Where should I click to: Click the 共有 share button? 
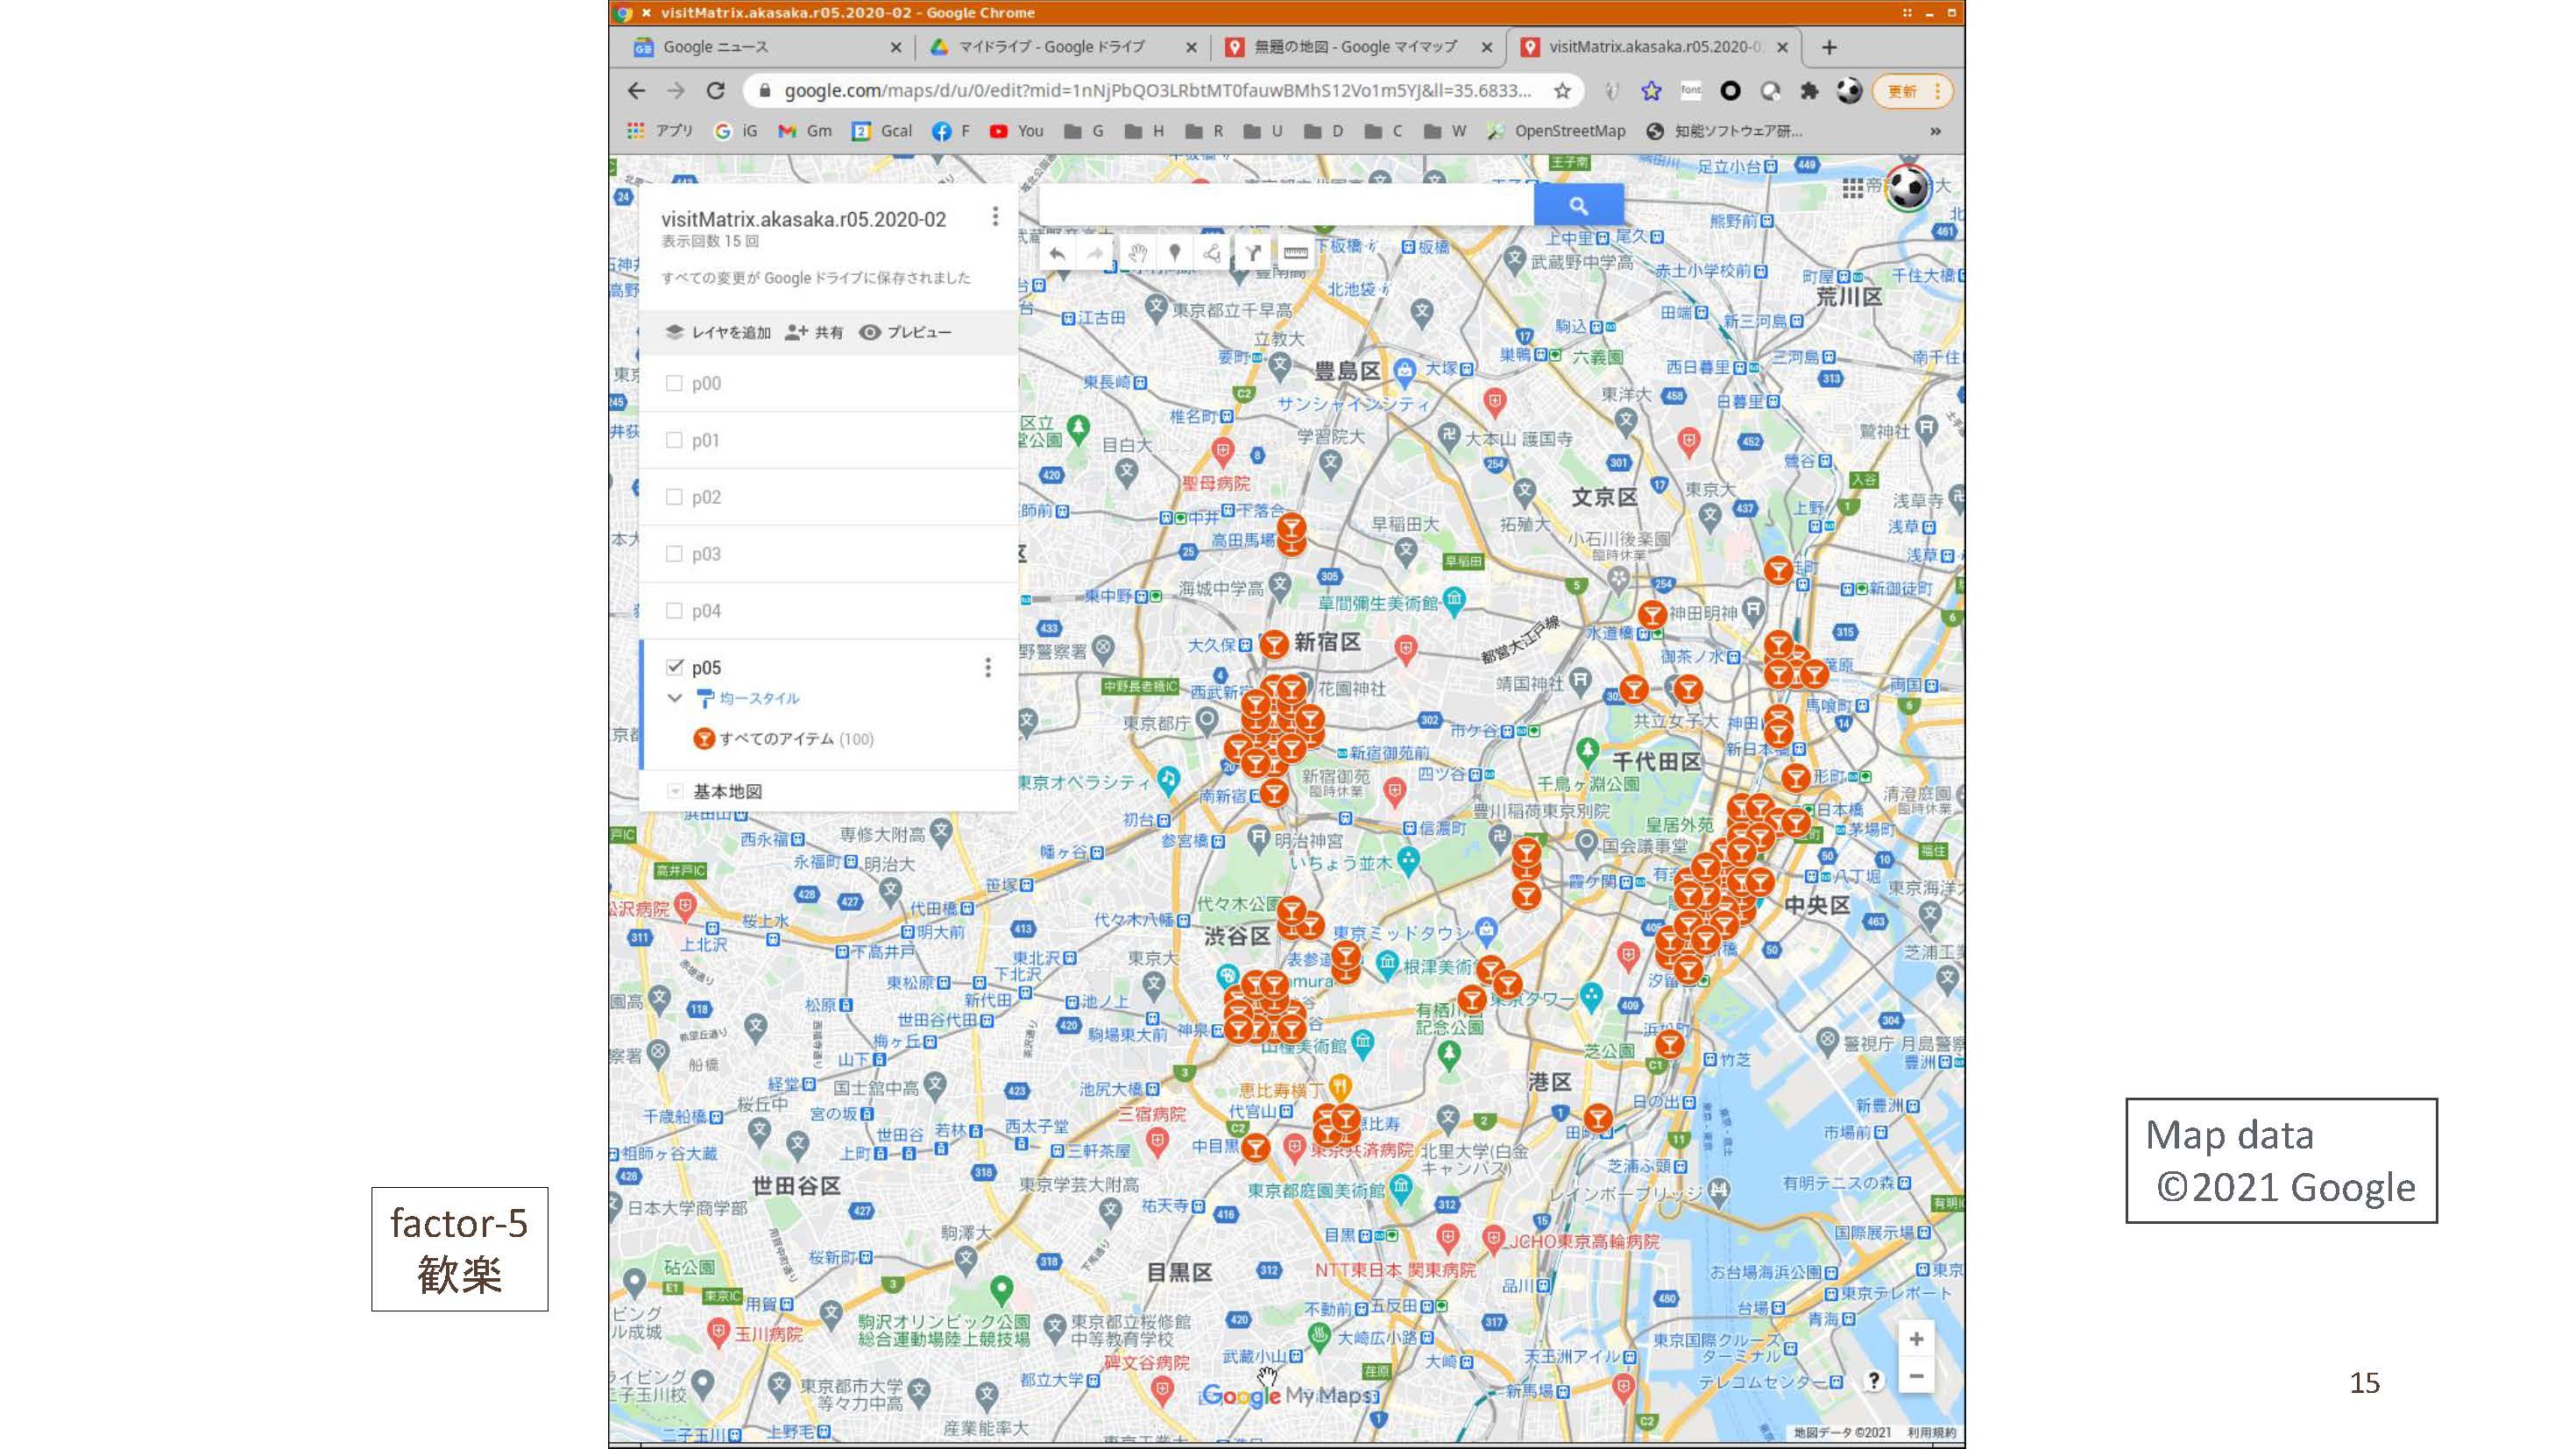point(814,333)
